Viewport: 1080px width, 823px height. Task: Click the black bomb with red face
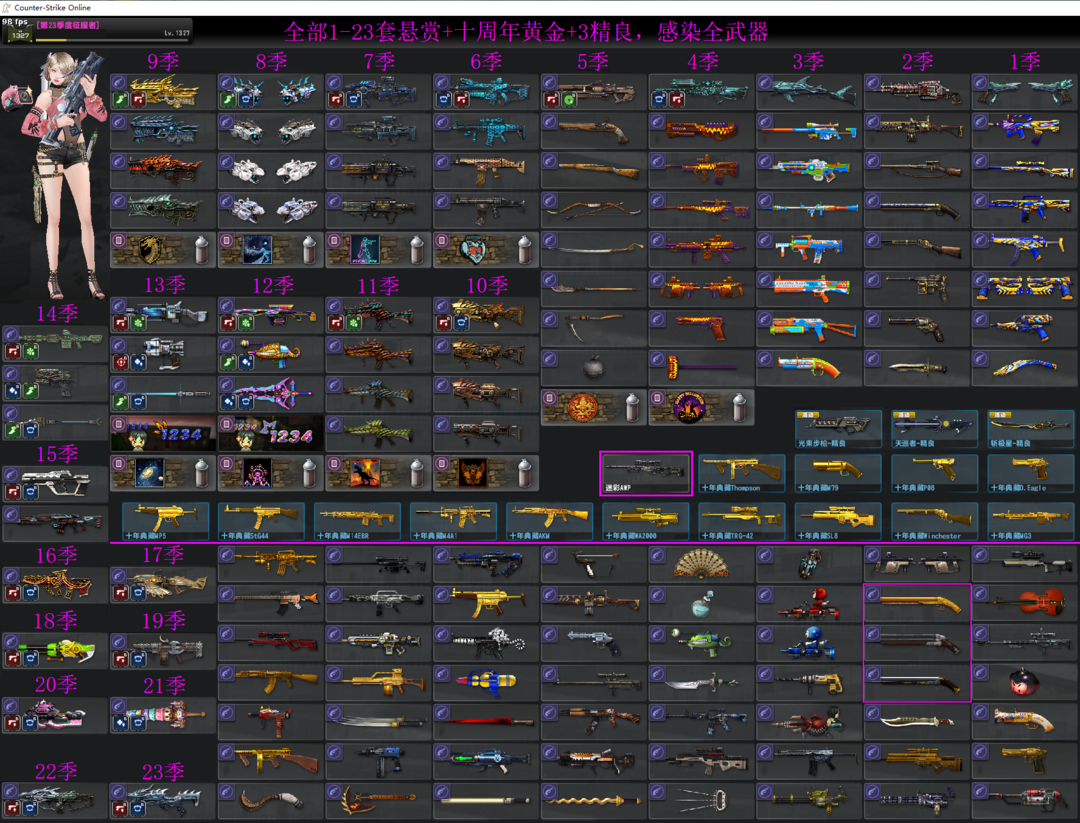(x=1025, y=683)
